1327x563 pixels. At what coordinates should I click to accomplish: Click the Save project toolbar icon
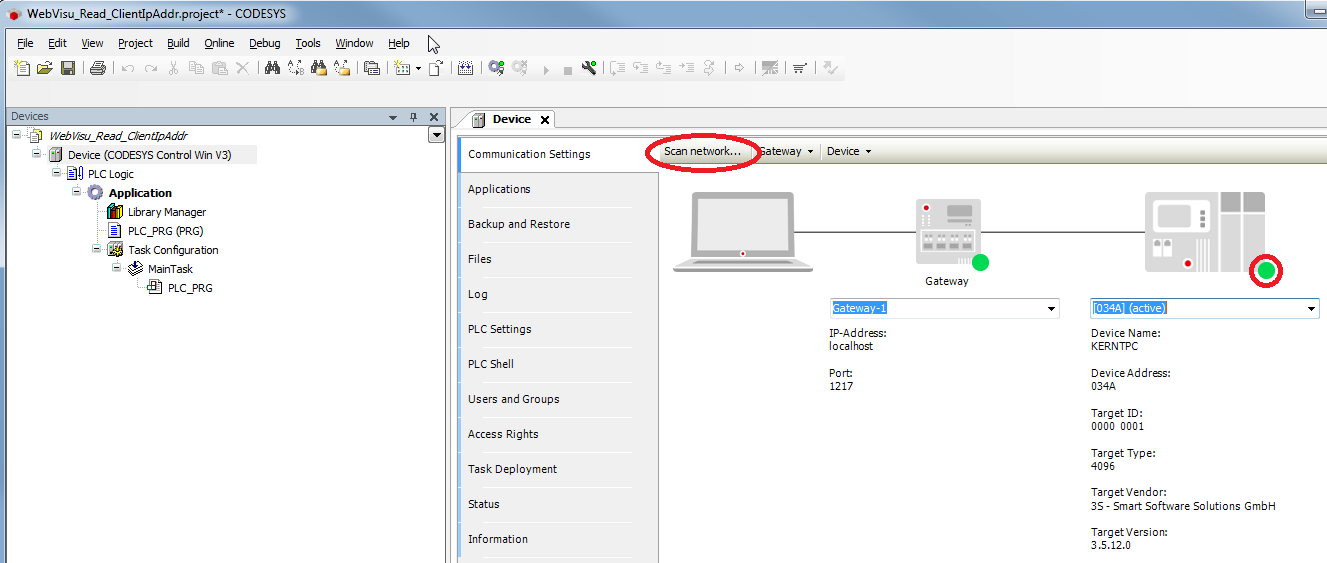pos(68,68)
